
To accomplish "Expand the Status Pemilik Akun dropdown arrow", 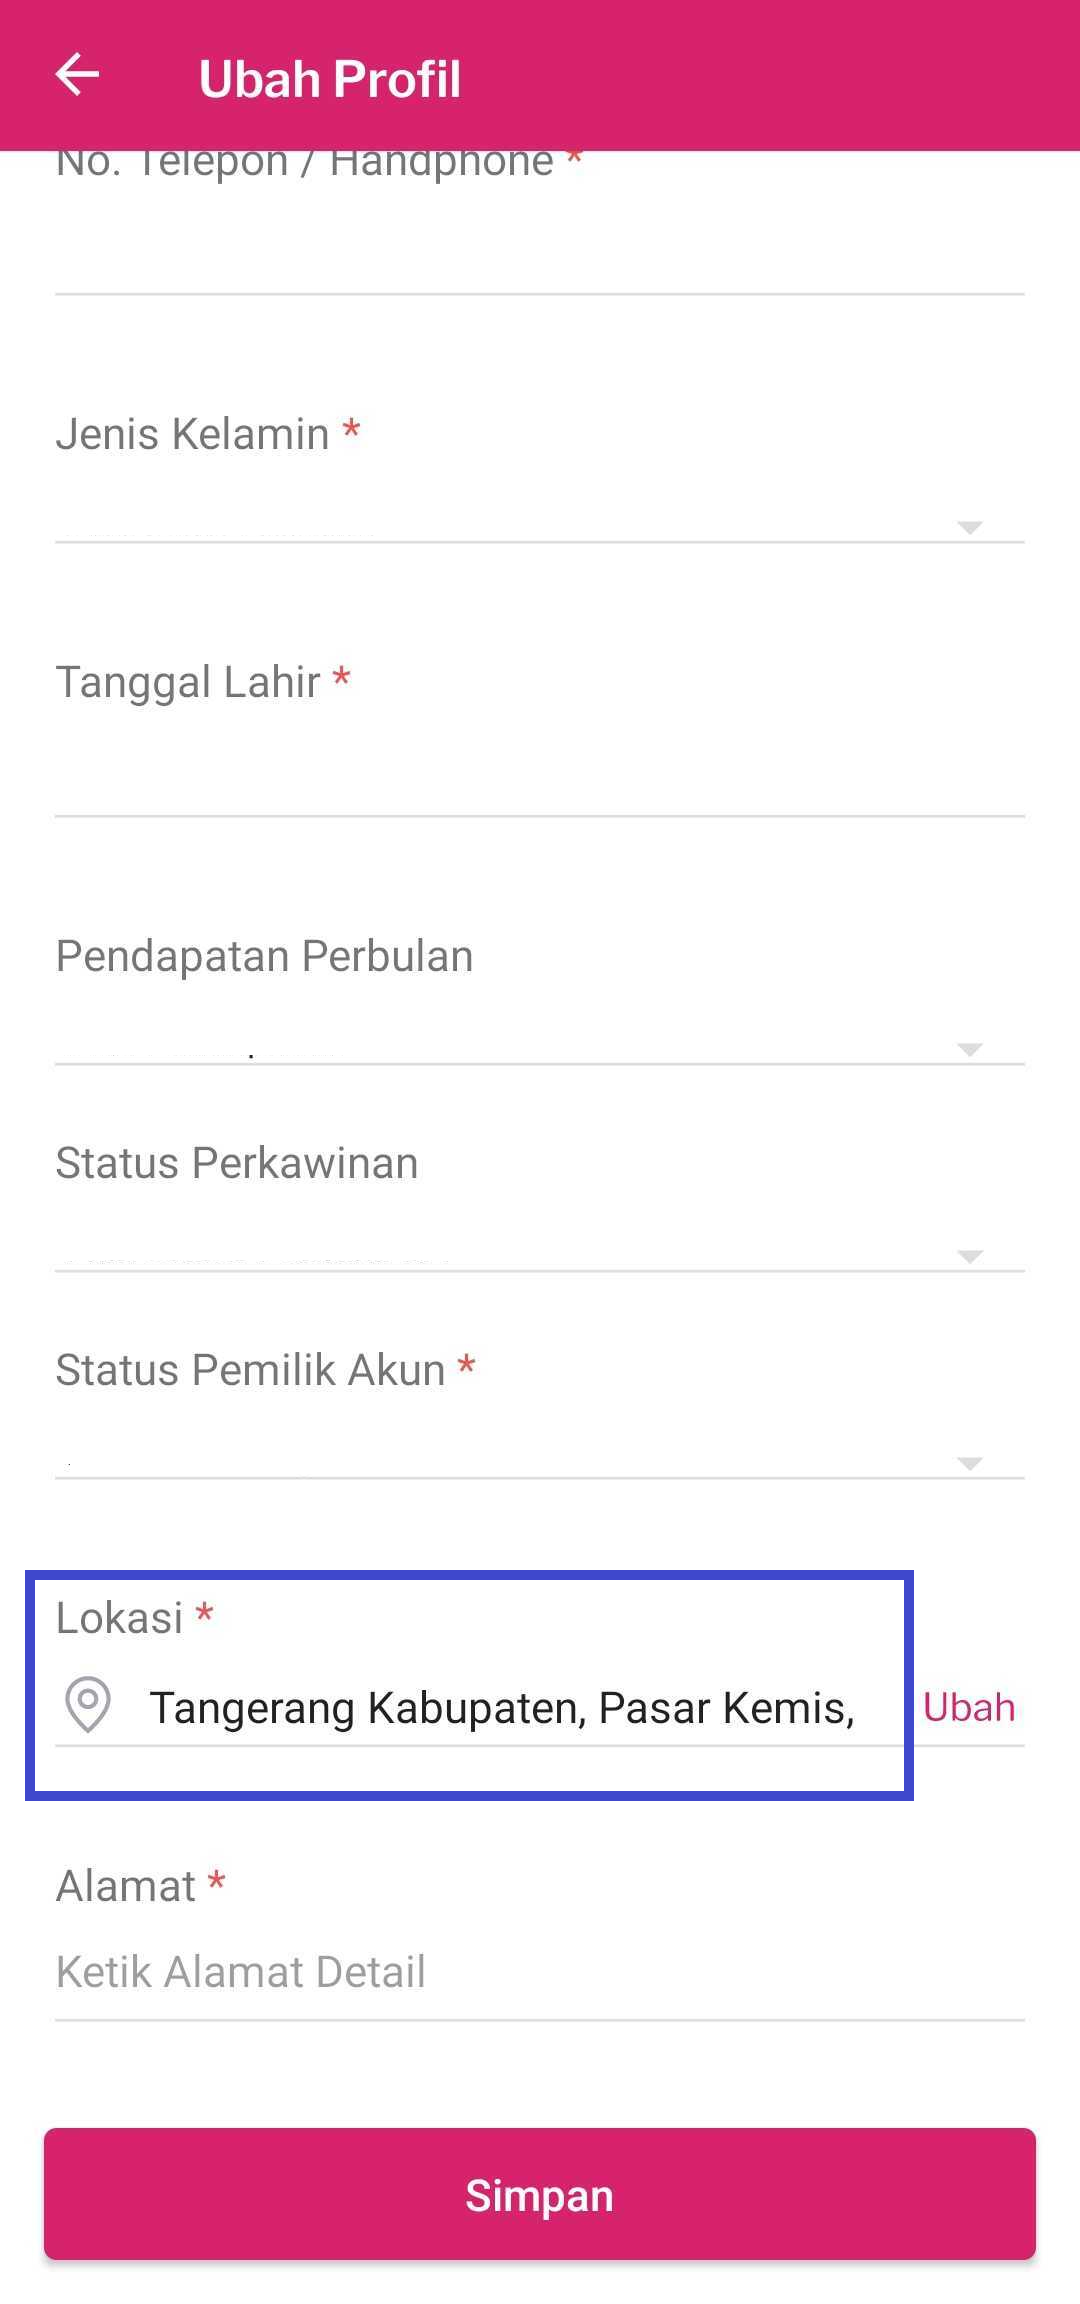I will [969, 1463].
